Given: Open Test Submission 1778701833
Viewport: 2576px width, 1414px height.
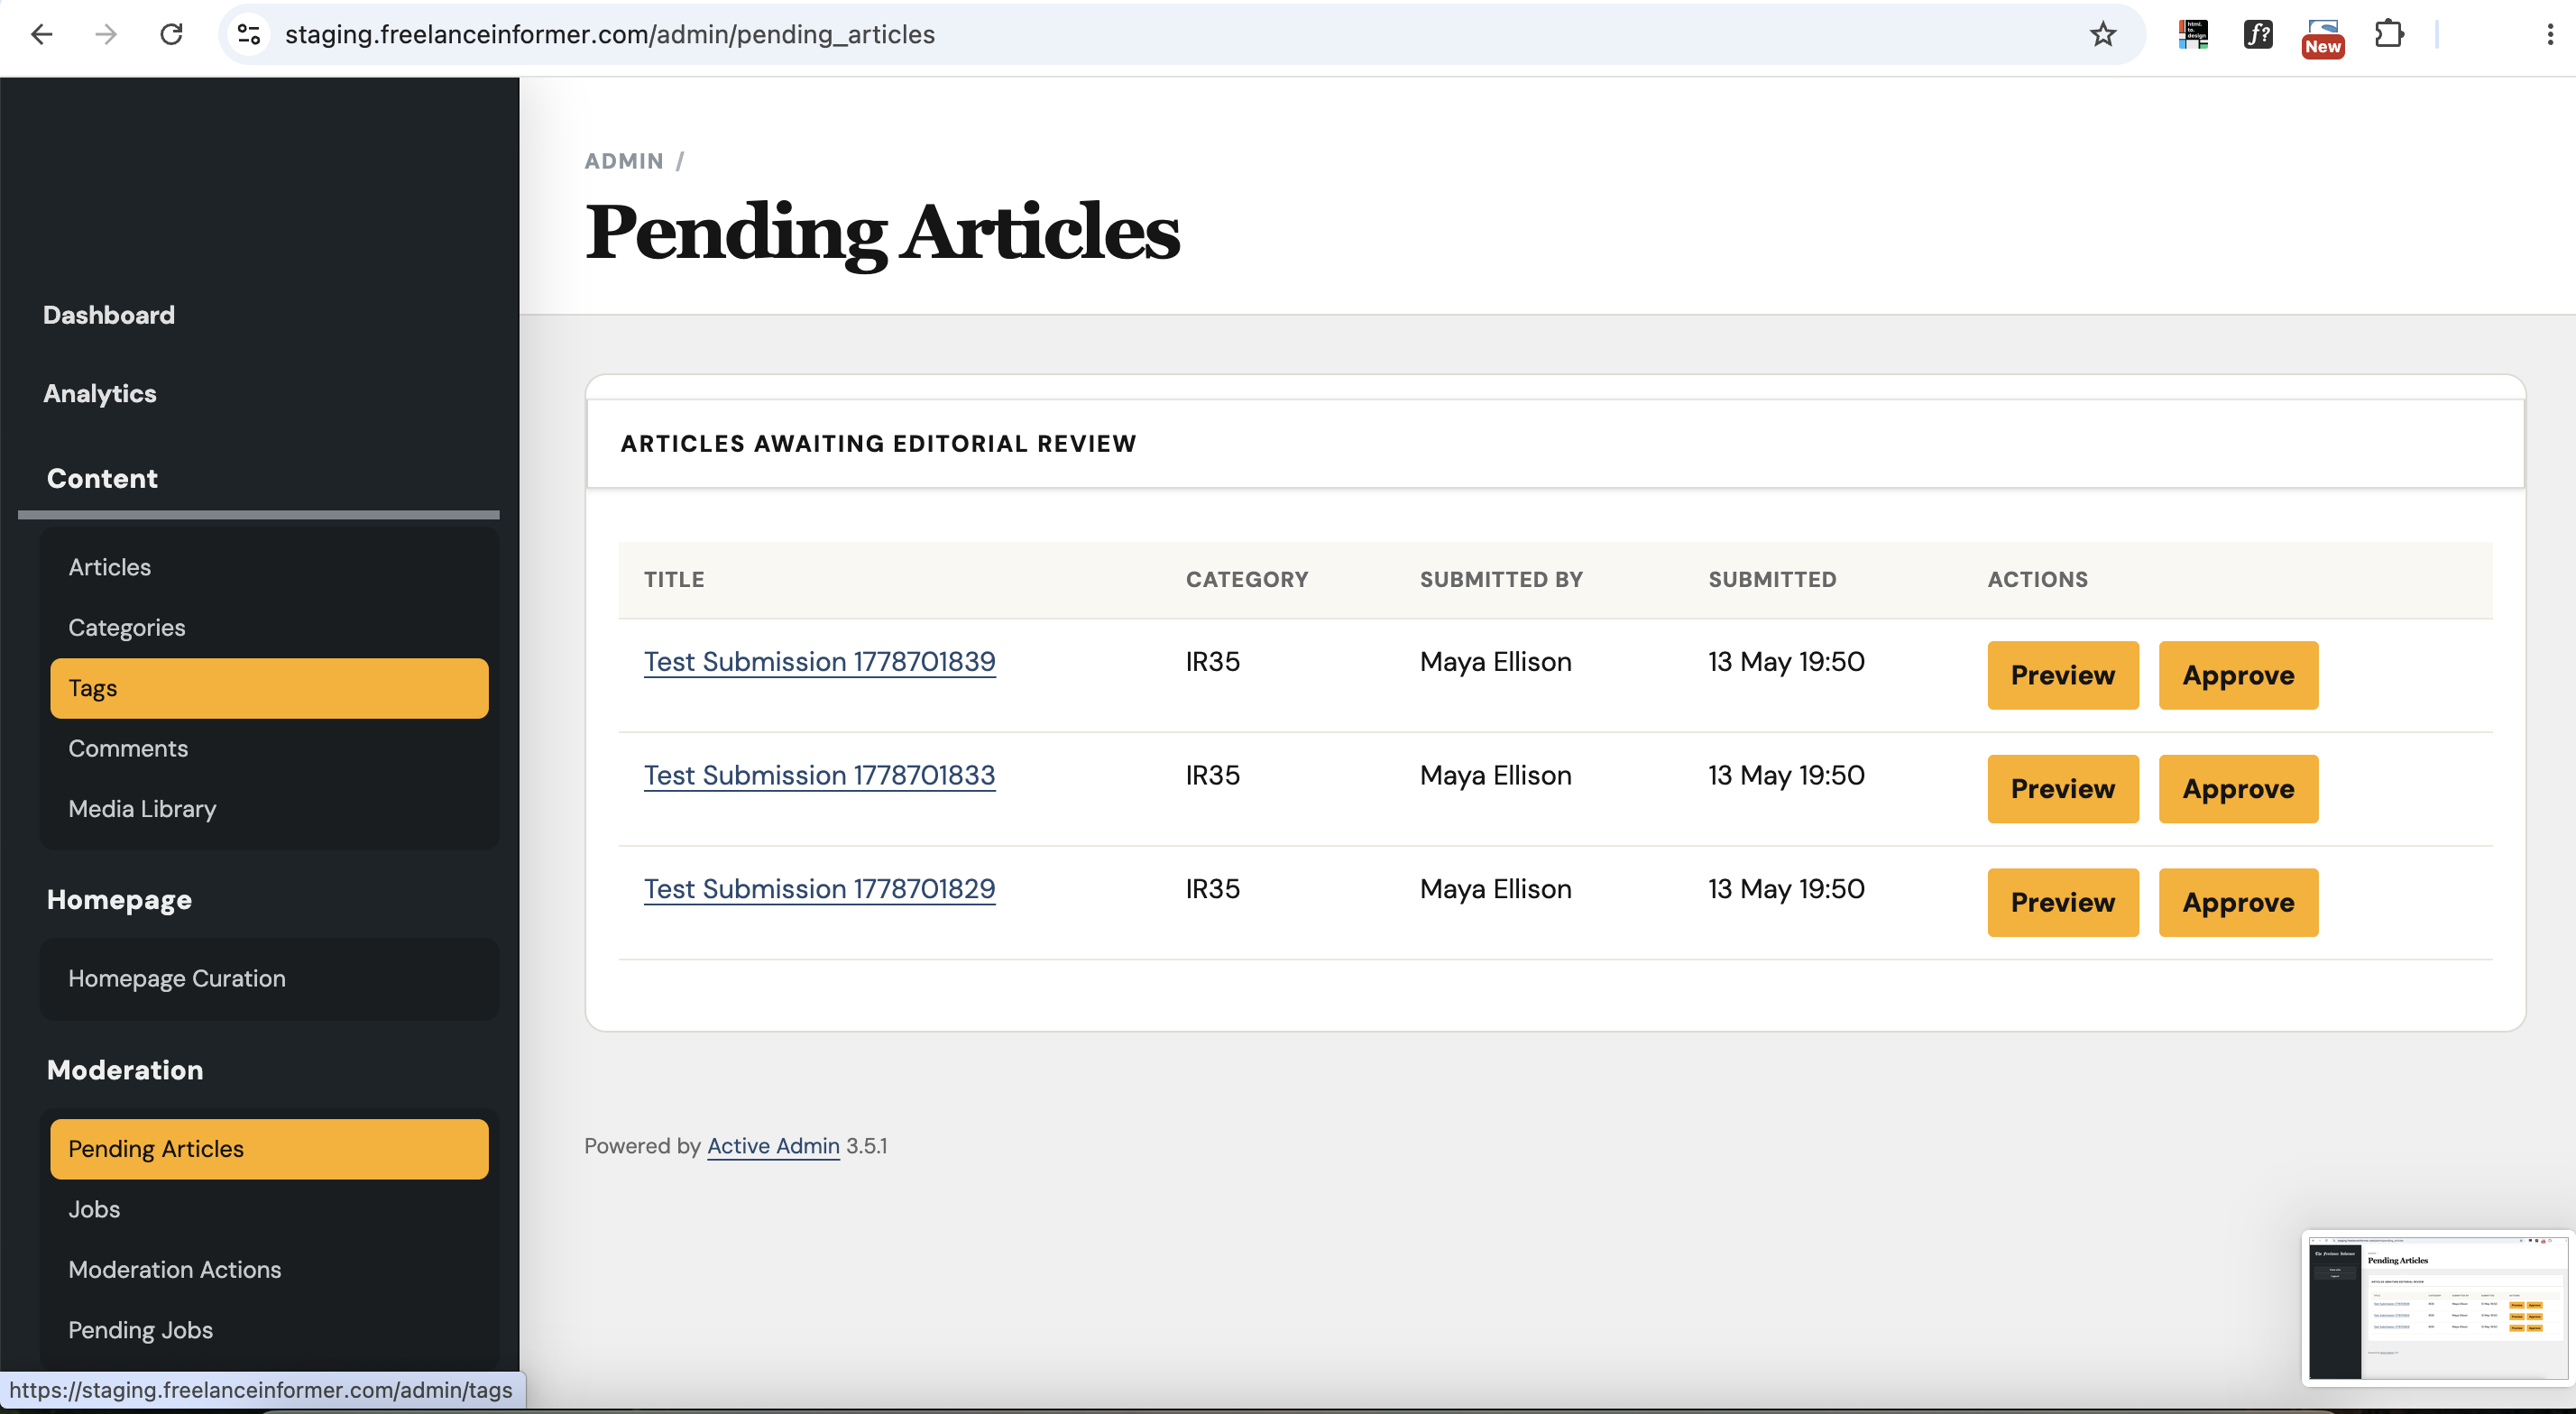Looking at the screenshot, I should tap(819, 775).
